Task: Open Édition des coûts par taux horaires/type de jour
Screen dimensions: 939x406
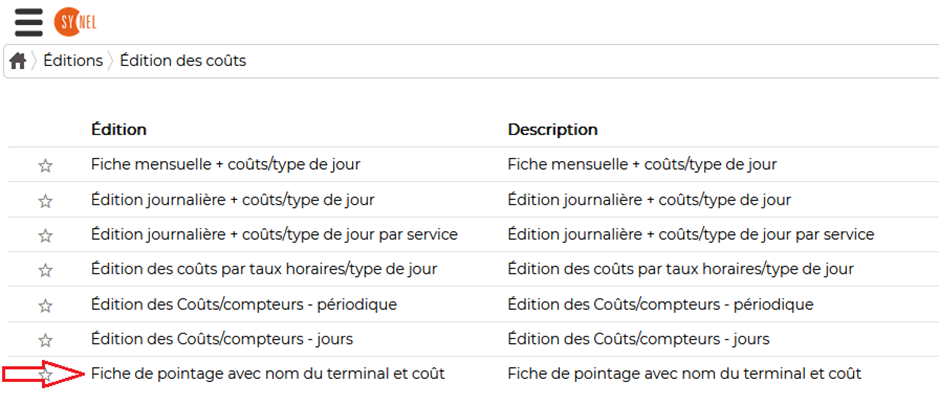Action: pos(264,269)
